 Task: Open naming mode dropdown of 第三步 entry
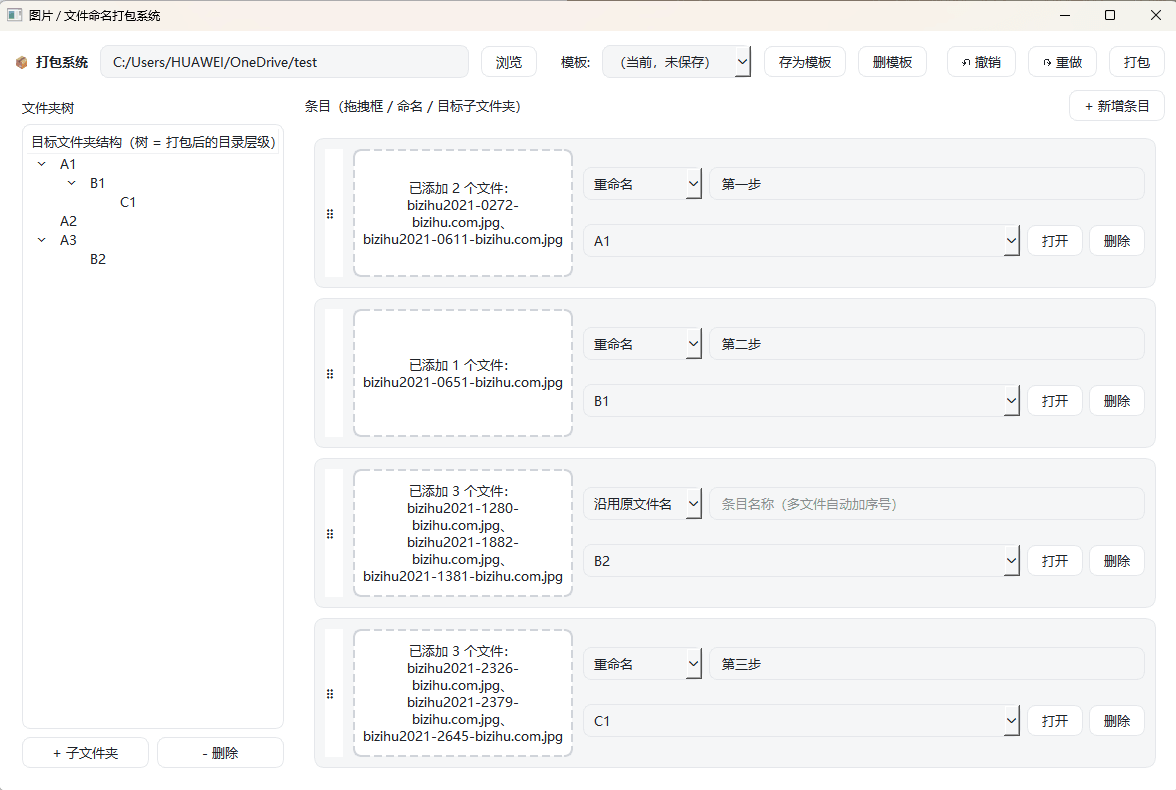coord(642,664)
